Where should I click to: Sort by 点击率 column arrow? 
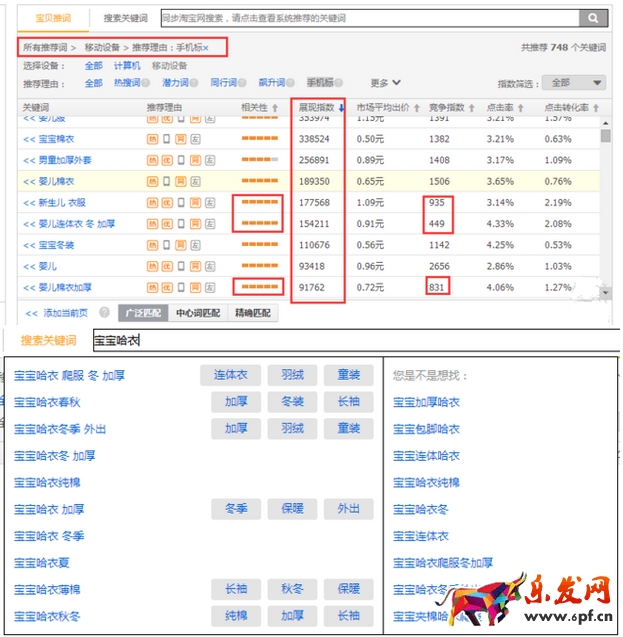(520, 108)
